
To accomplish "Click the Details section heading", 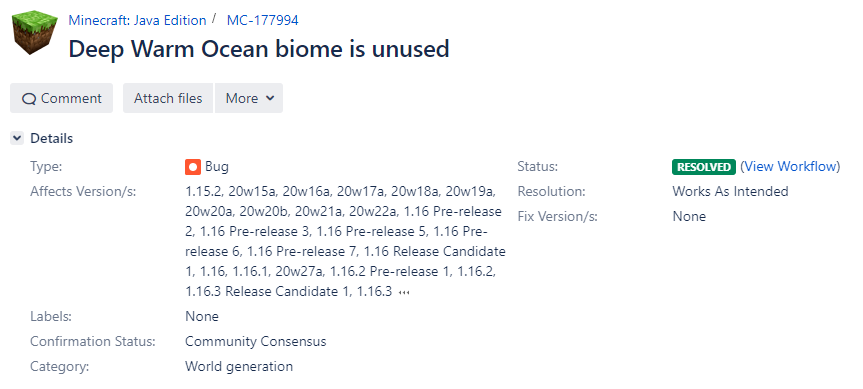I will (x=51, y=138).
